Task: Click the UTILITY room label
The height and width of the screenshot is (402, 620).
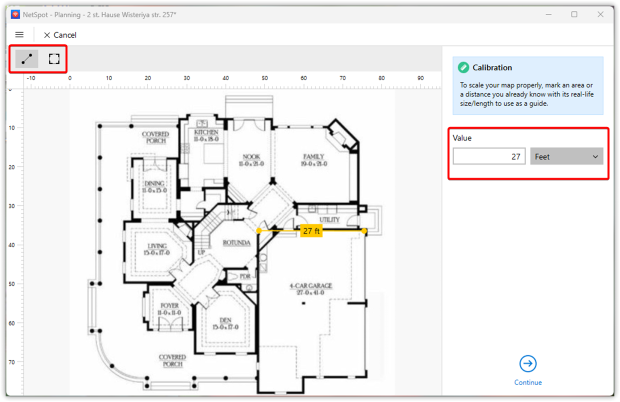Action: tap(329, 220)
